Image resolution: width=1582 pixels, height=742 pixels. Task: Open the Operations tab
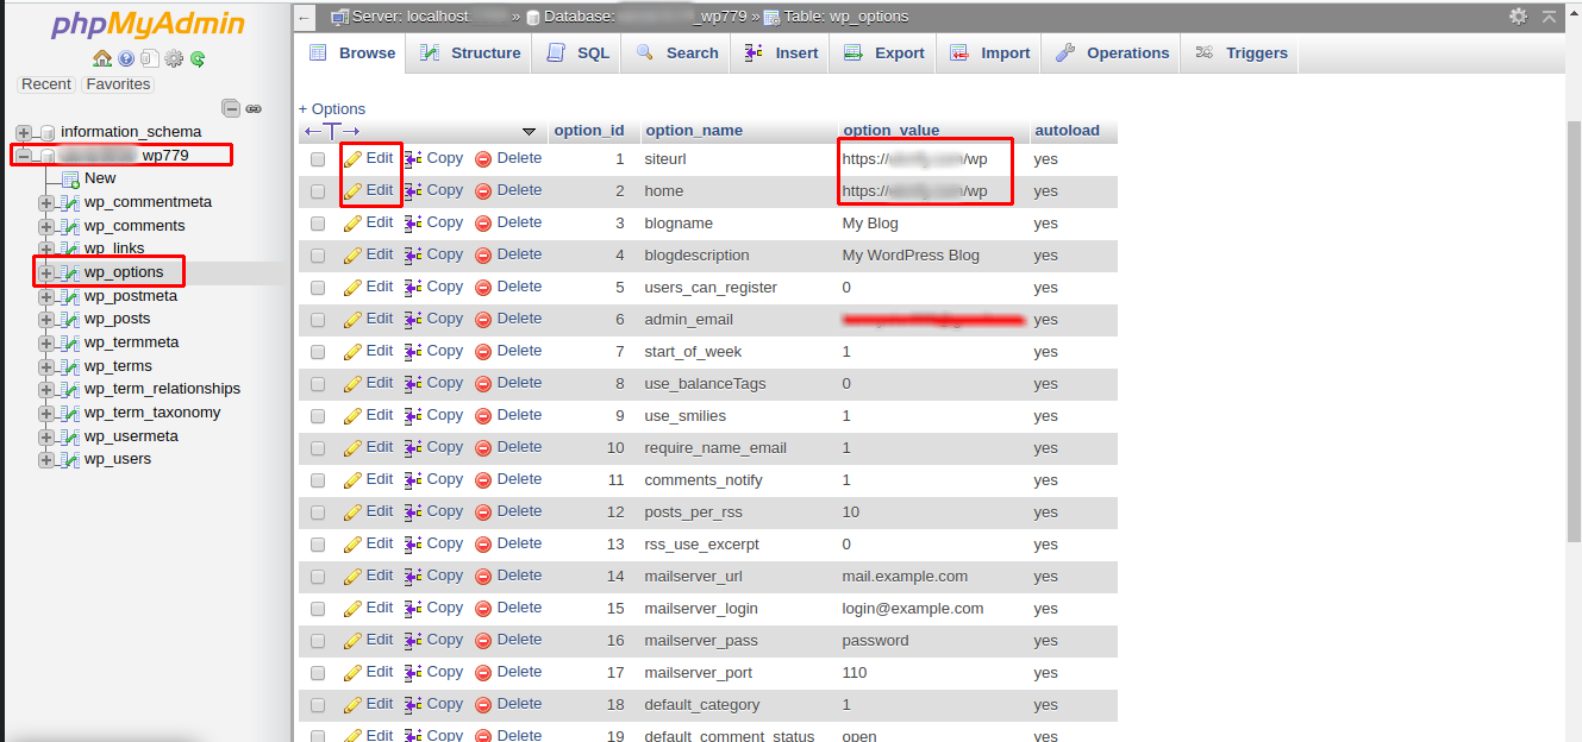(1112, 53)
